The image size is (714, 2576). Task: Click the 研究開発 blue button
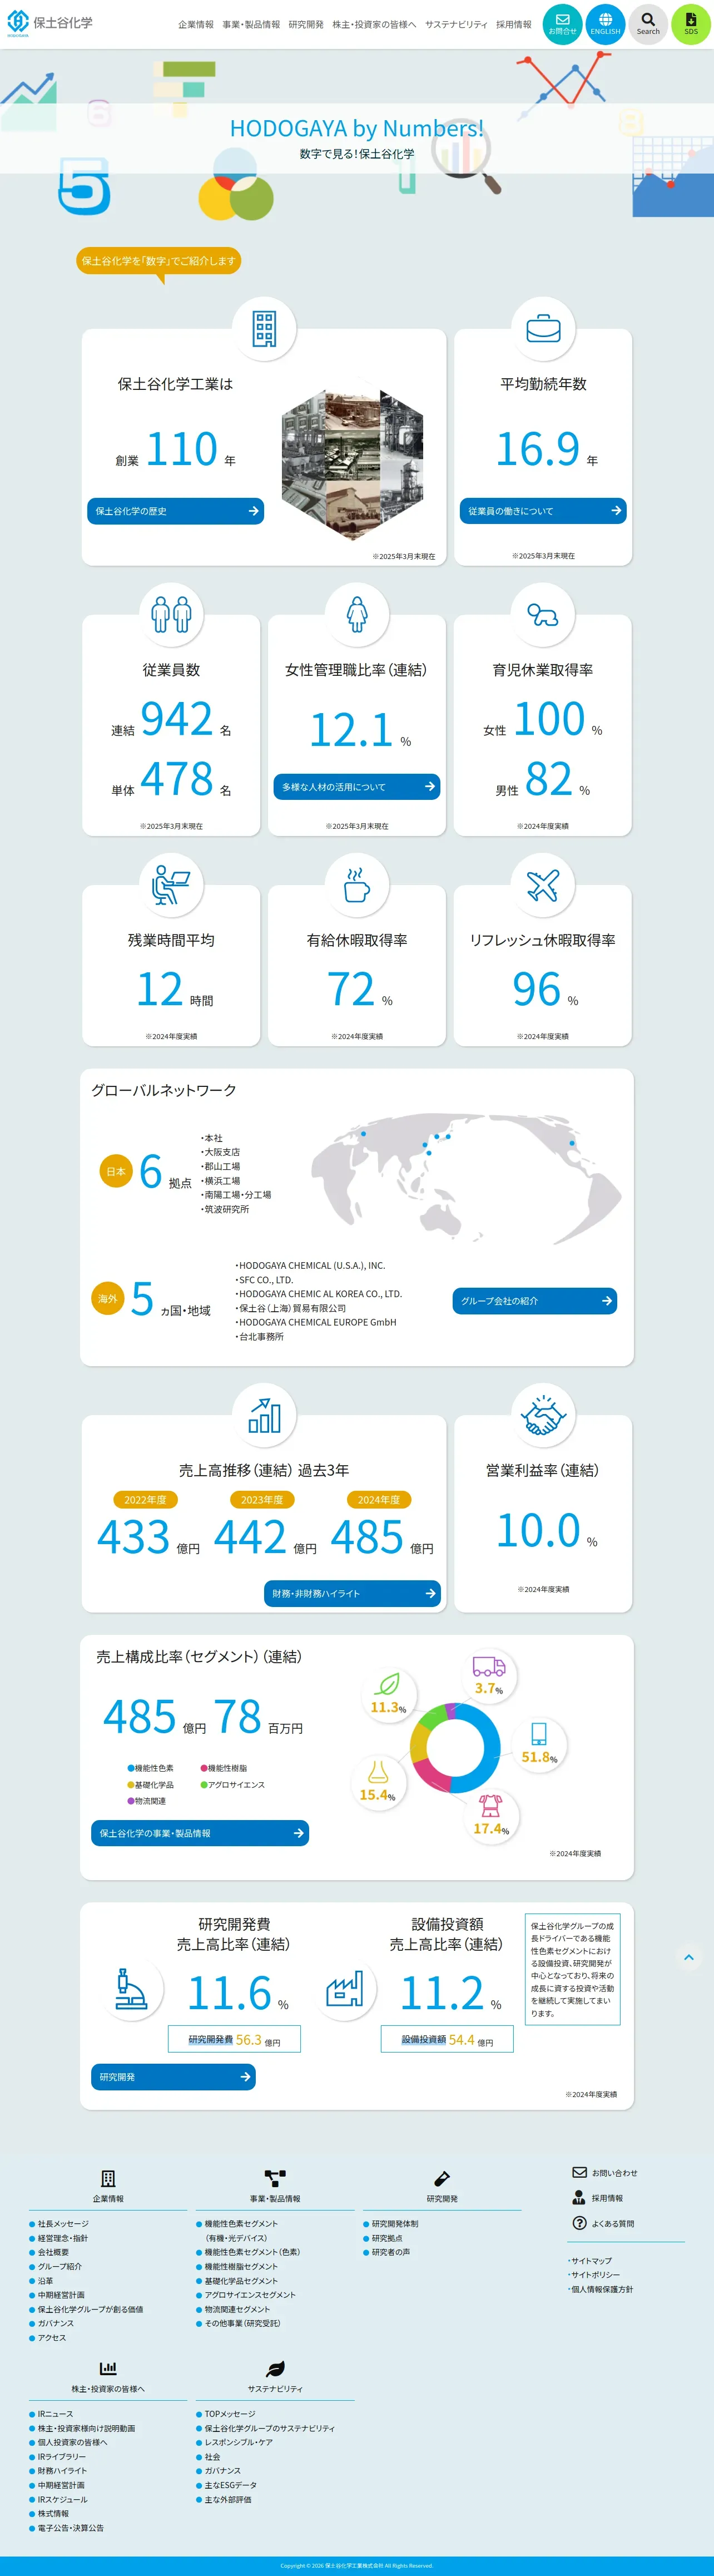click(x=173, y=2077)
